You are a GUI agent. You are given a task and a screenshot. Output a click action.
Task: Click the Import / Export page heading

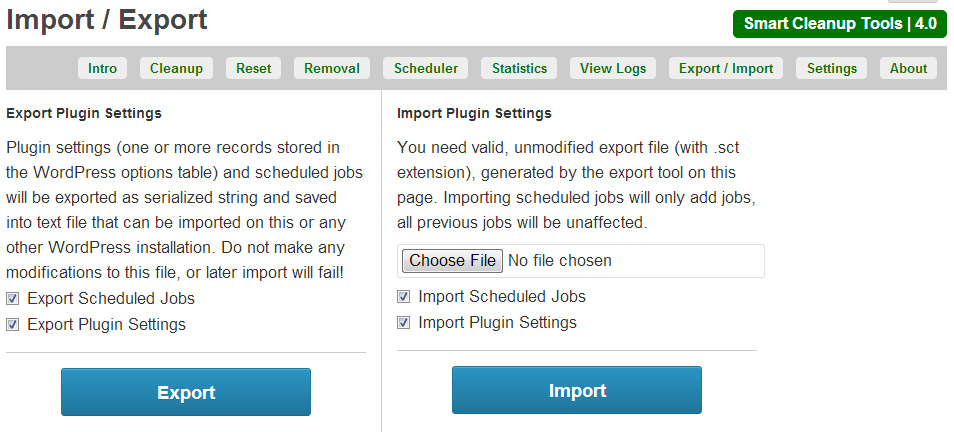point(107,19)
